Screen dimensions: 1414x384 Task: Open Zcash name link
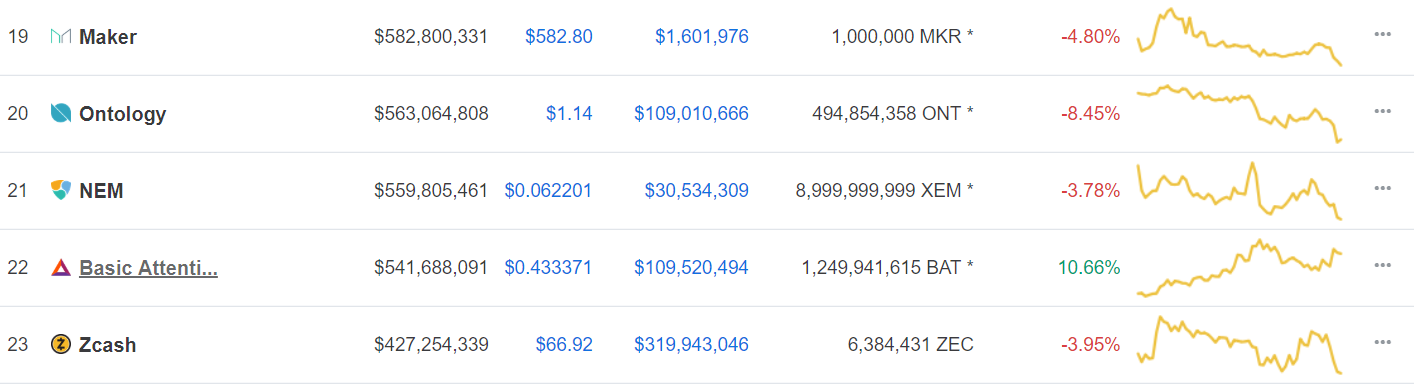pos(107,345)
